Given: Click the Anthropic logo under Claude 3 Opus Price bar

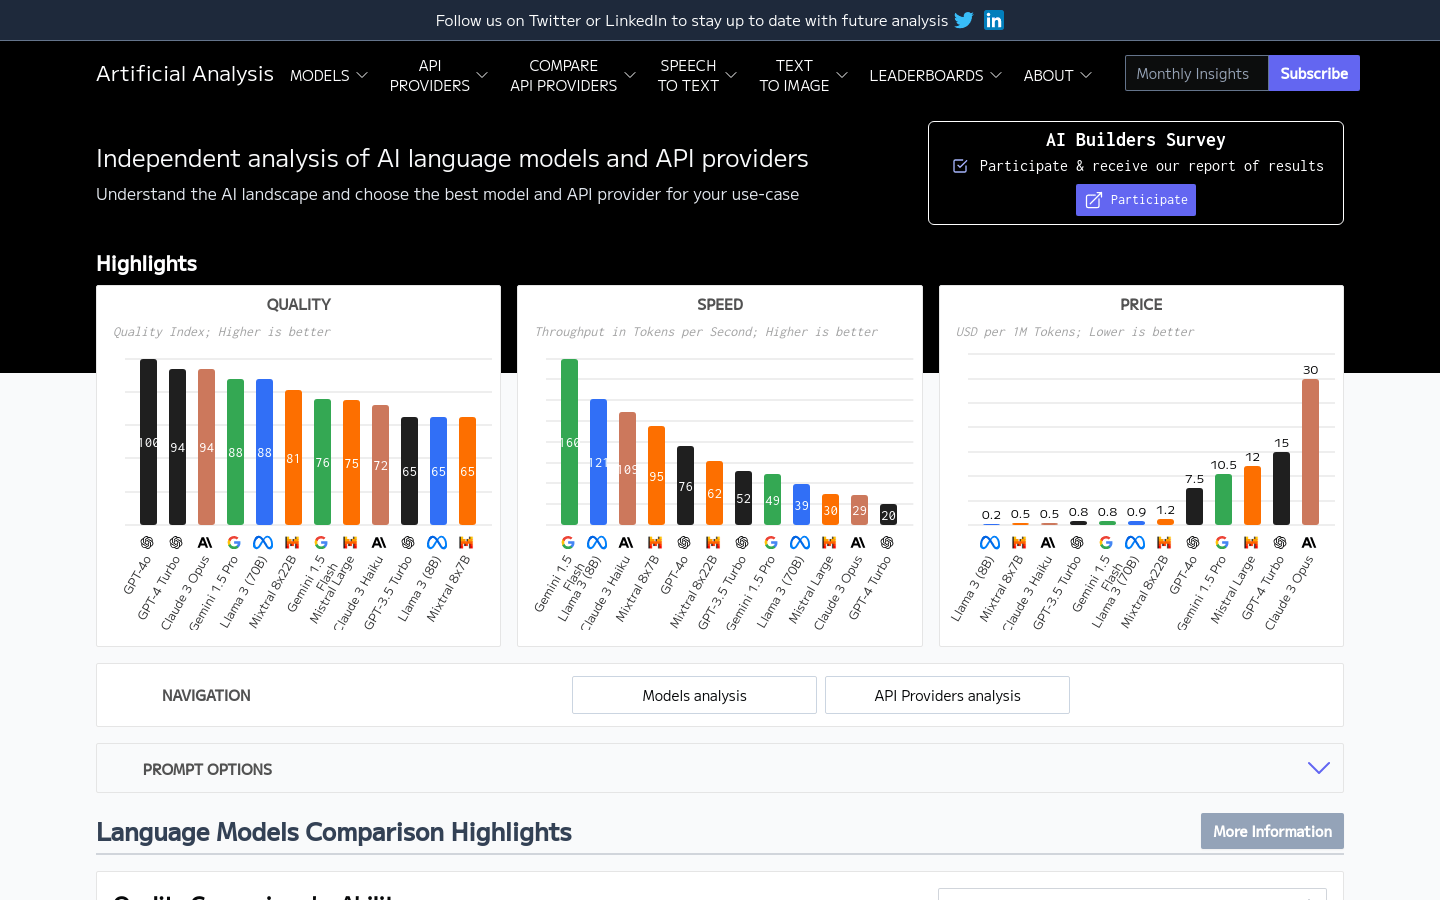Looking at the screenshot, I should pyautogui.click(x=1309, y=542).
